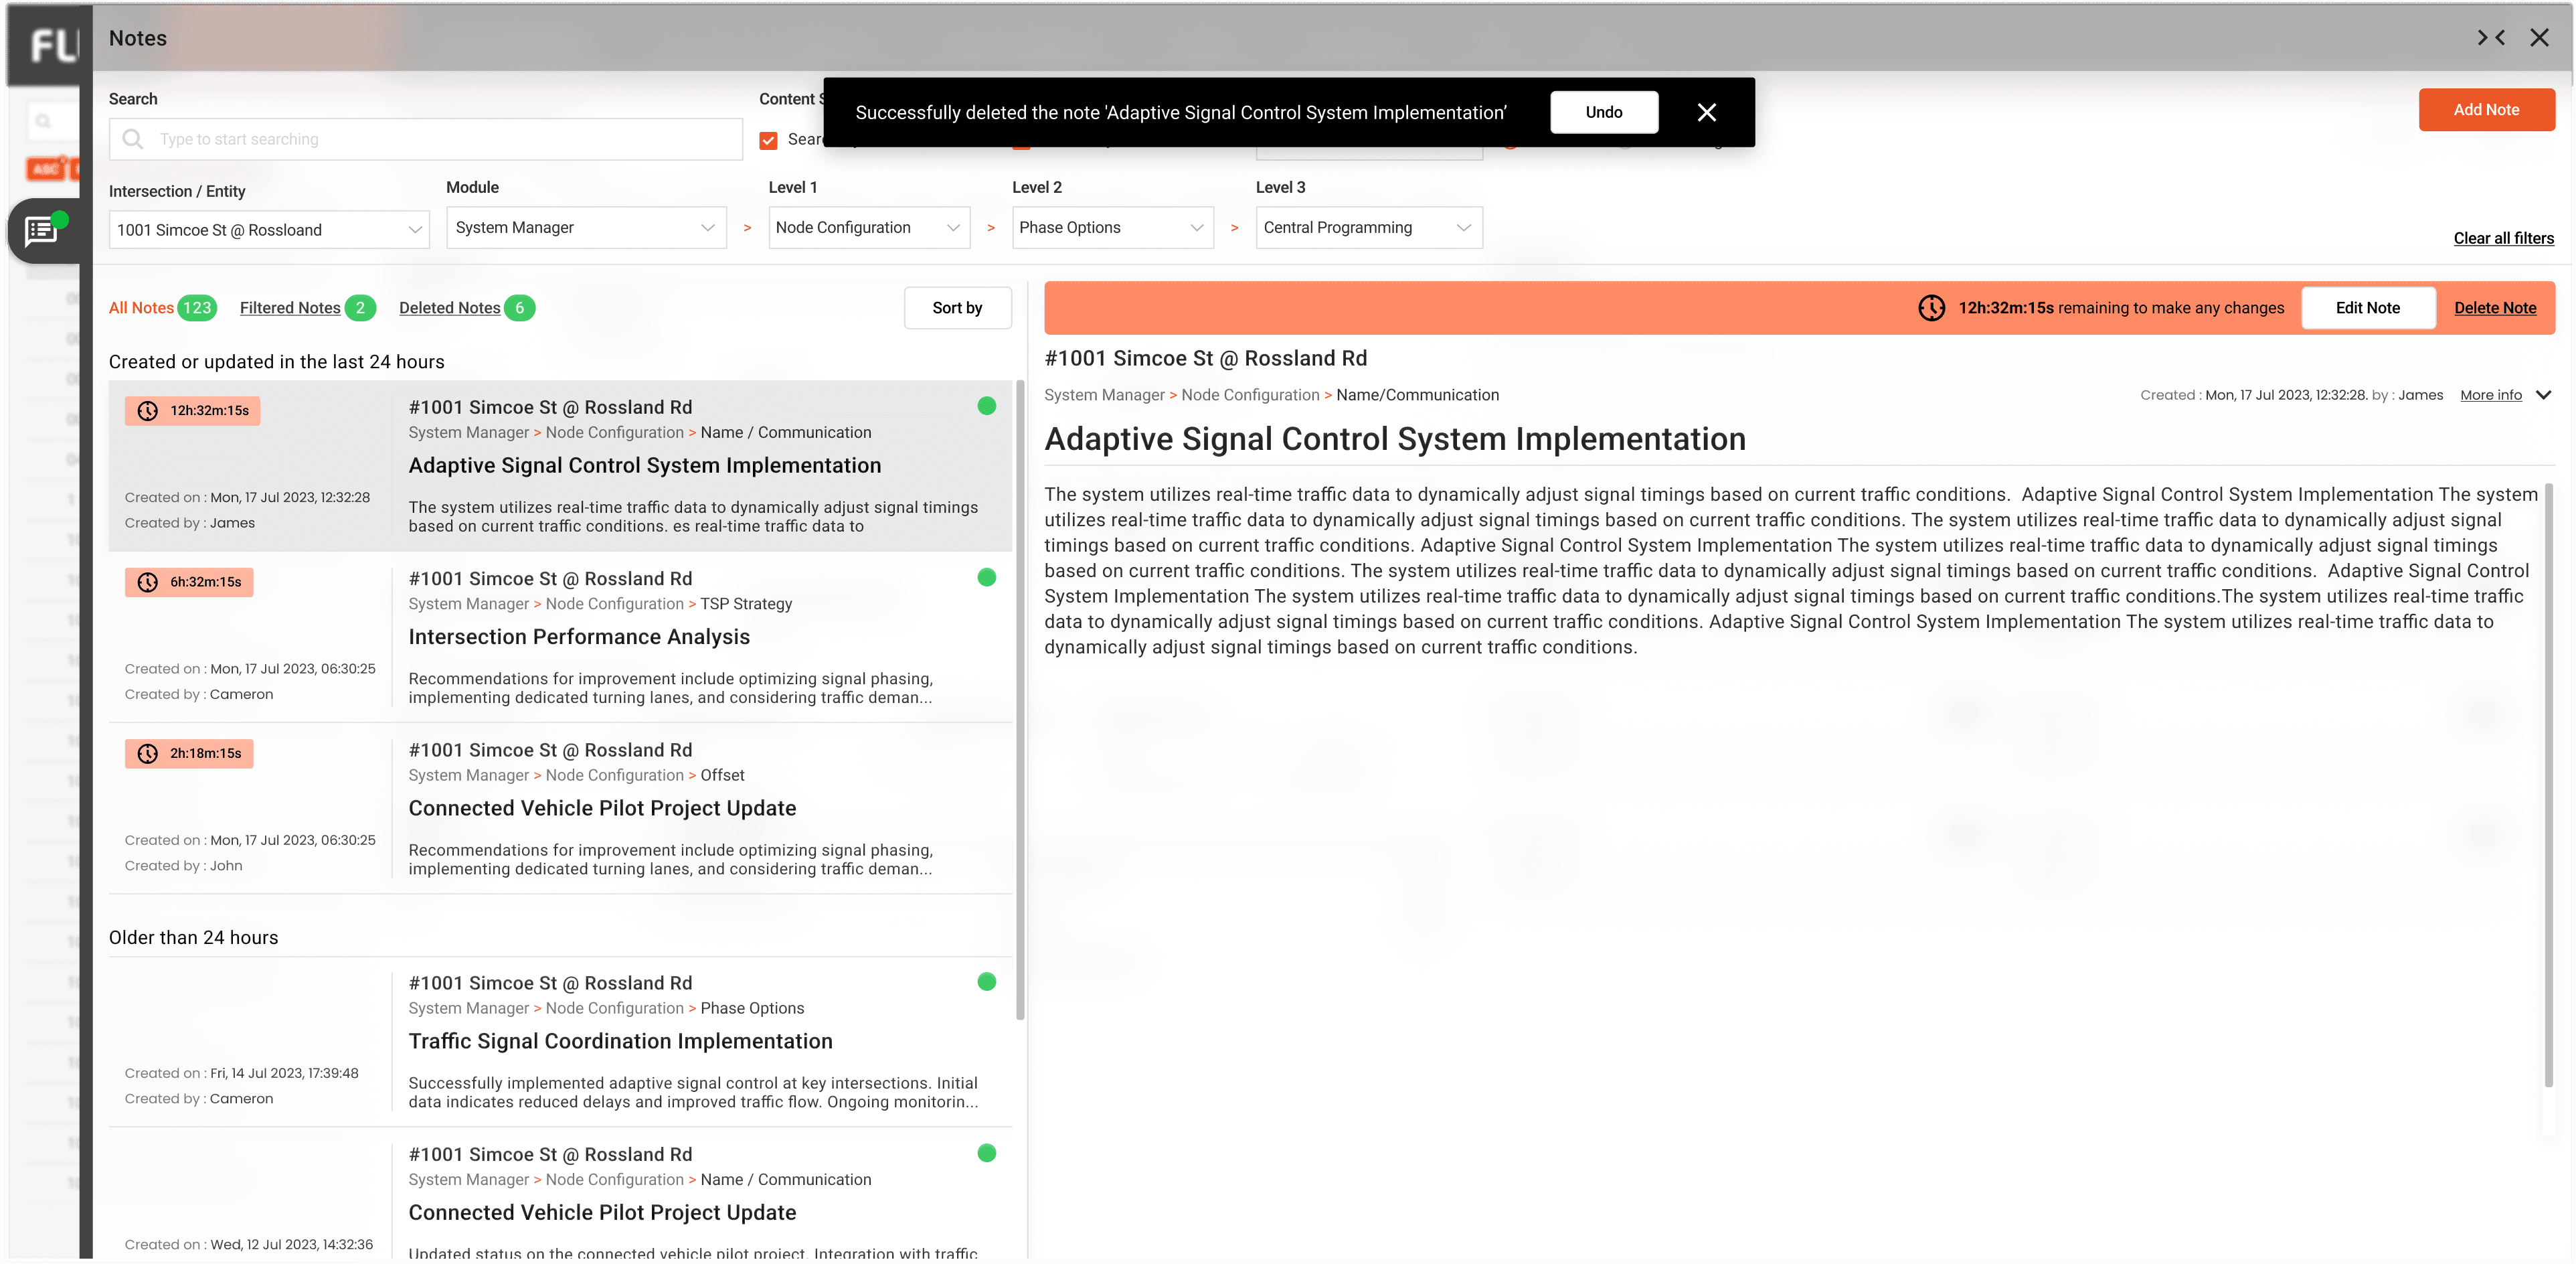This screenshot has width=2576, height=1264.
Task: Click the collapse panel arrows icon
Action: coord(2490,38)
